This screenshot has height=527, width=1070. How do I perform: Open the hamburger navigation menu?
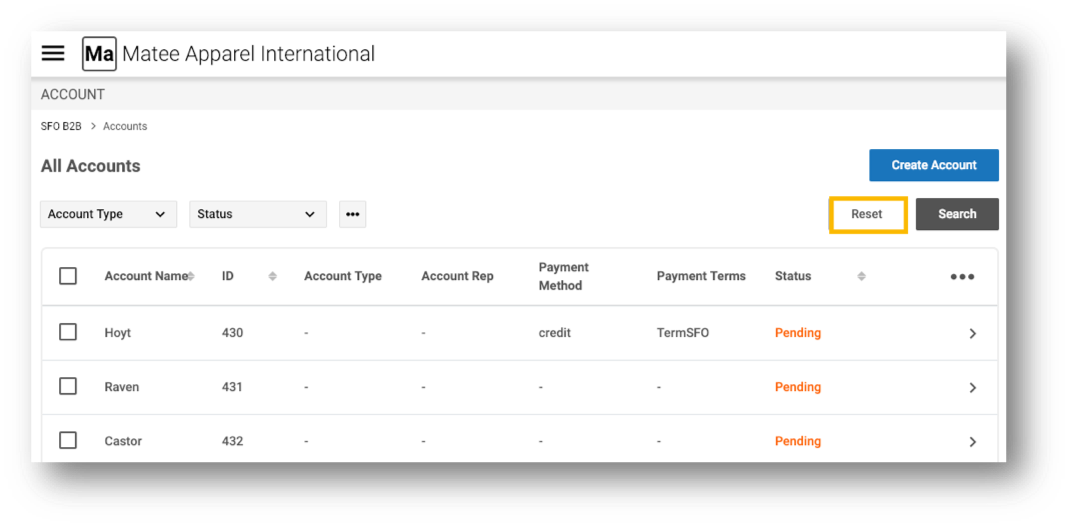coord(53,53)
